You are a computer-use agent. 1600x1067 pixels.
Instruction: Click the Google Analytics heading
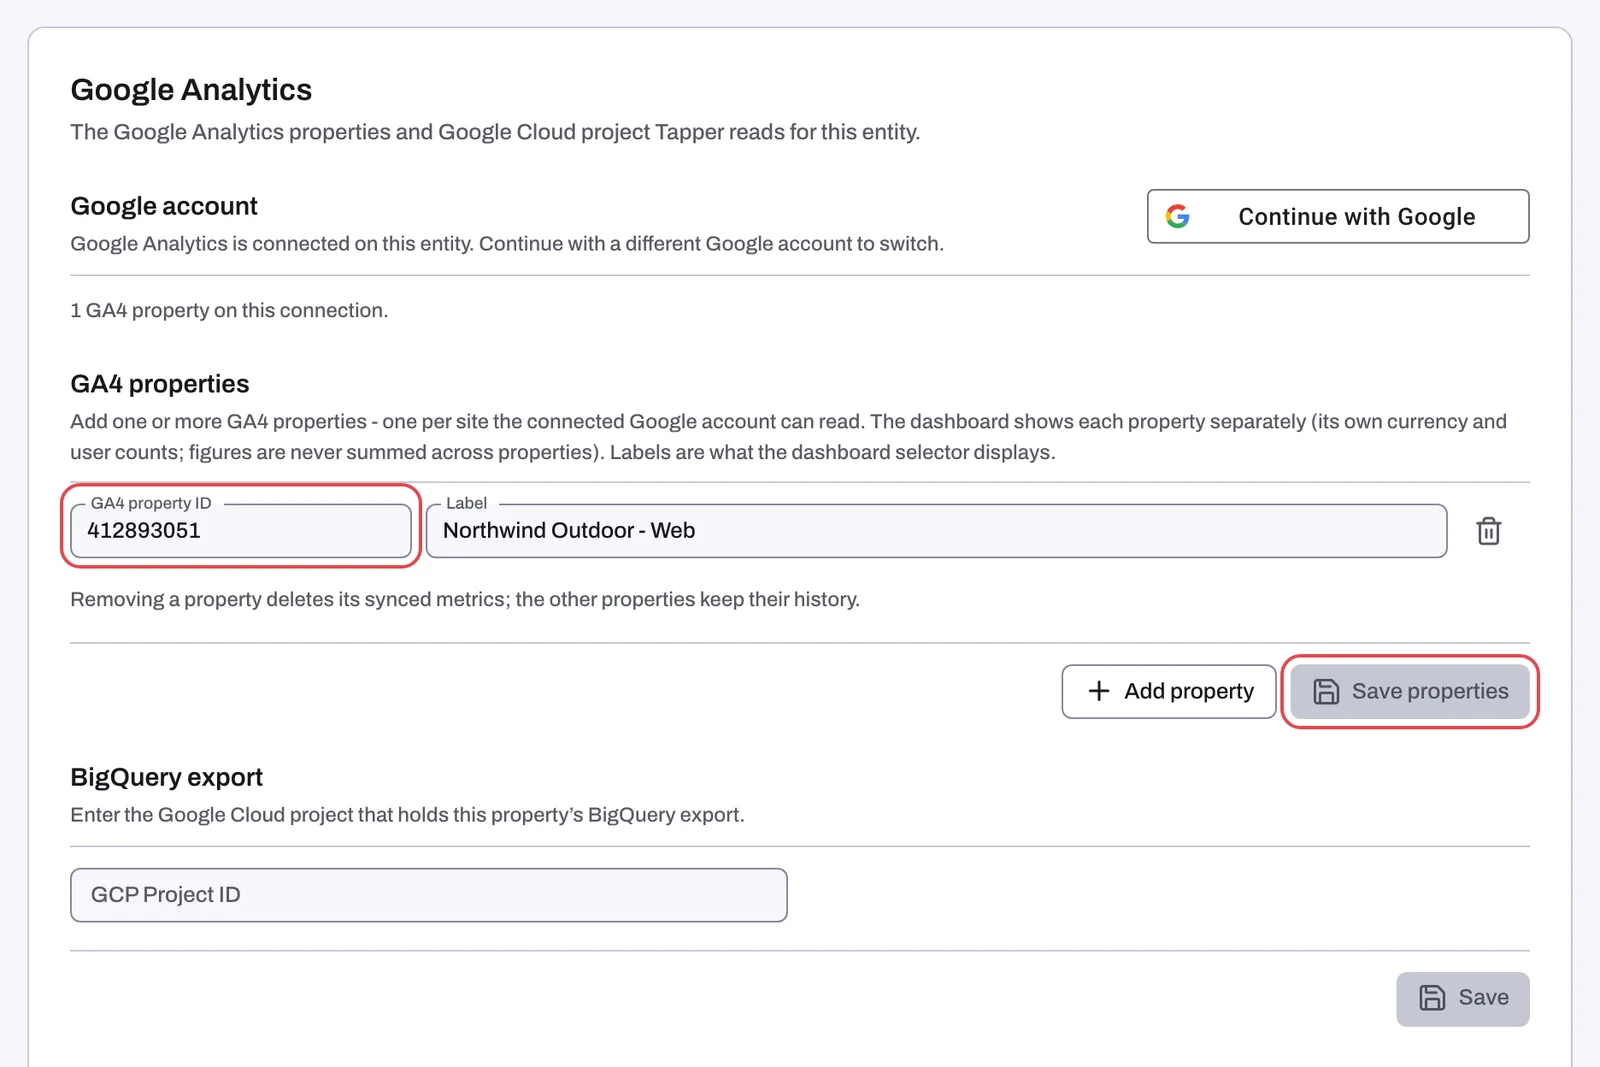click(191, 90)
